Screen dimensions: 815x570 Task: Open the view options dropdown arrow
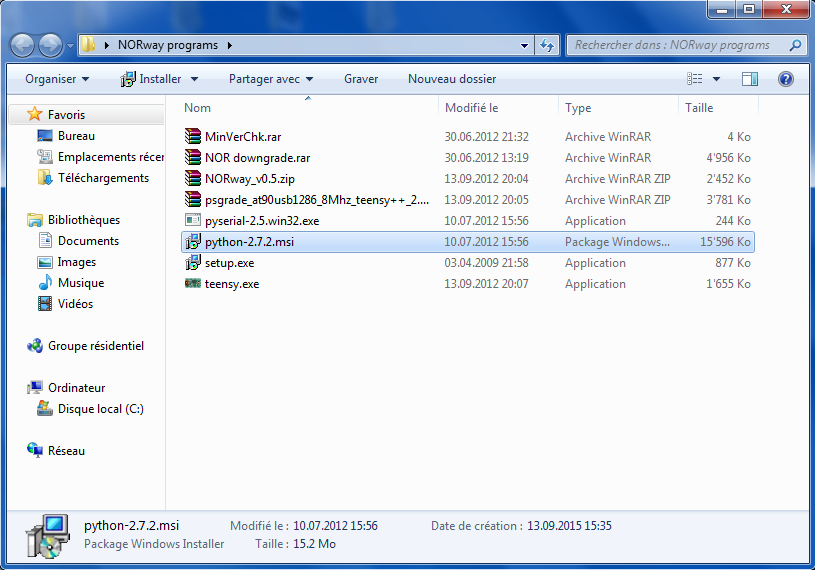coord(716,79)
